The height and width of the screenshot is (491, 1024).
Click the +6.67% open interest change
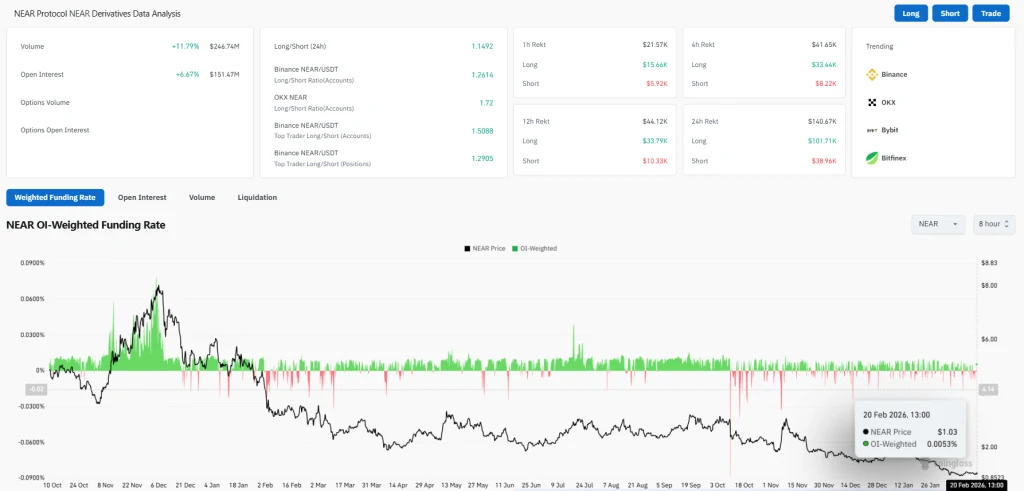point(187,74)
